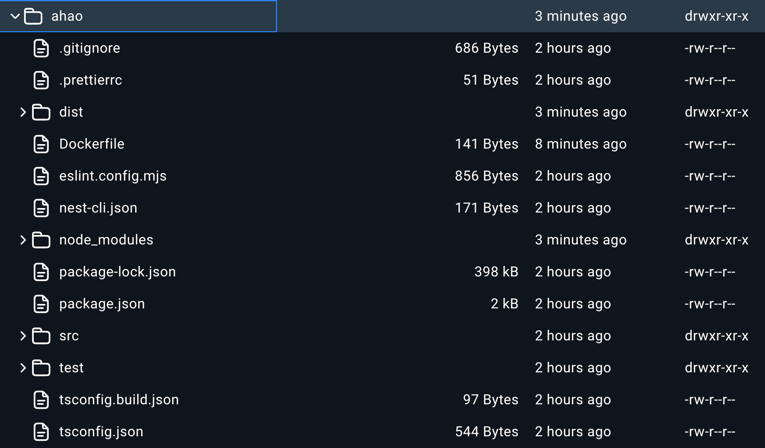This screenshot has height=448, width=765.
Task: Click the src folder permissions text
Action: [716, 336]
